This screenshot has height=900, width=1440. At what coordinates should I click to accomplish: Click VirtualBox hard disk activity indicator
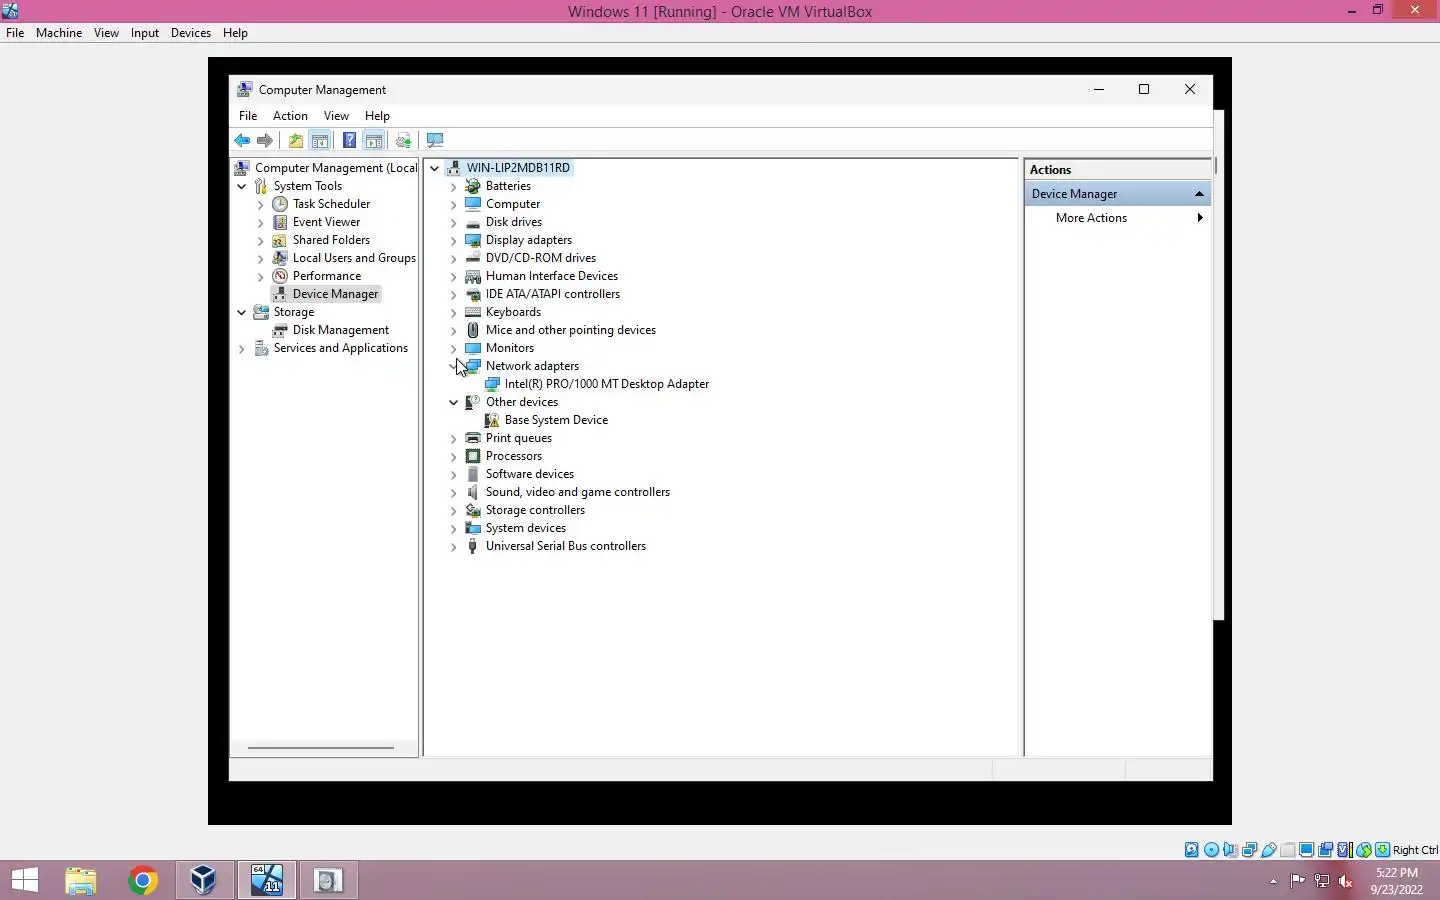pos(1192,850)
